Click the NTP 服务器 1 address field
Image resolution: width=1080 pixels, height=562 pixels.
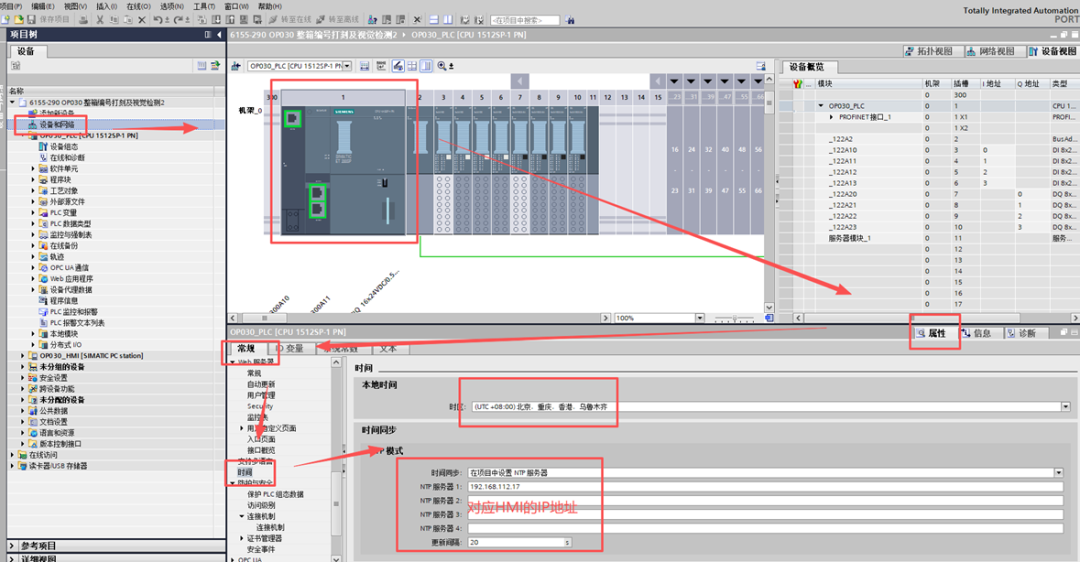point(765,487)
